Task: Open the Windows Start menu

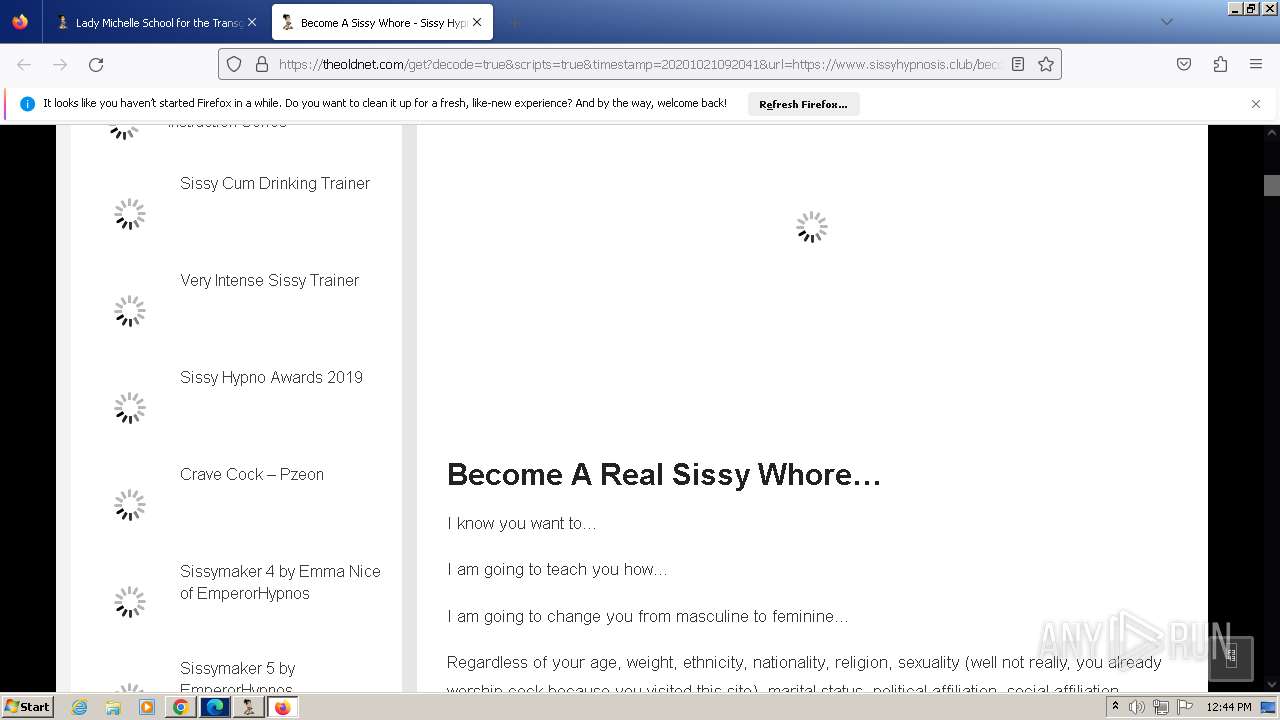Action: tap(27, 706)
